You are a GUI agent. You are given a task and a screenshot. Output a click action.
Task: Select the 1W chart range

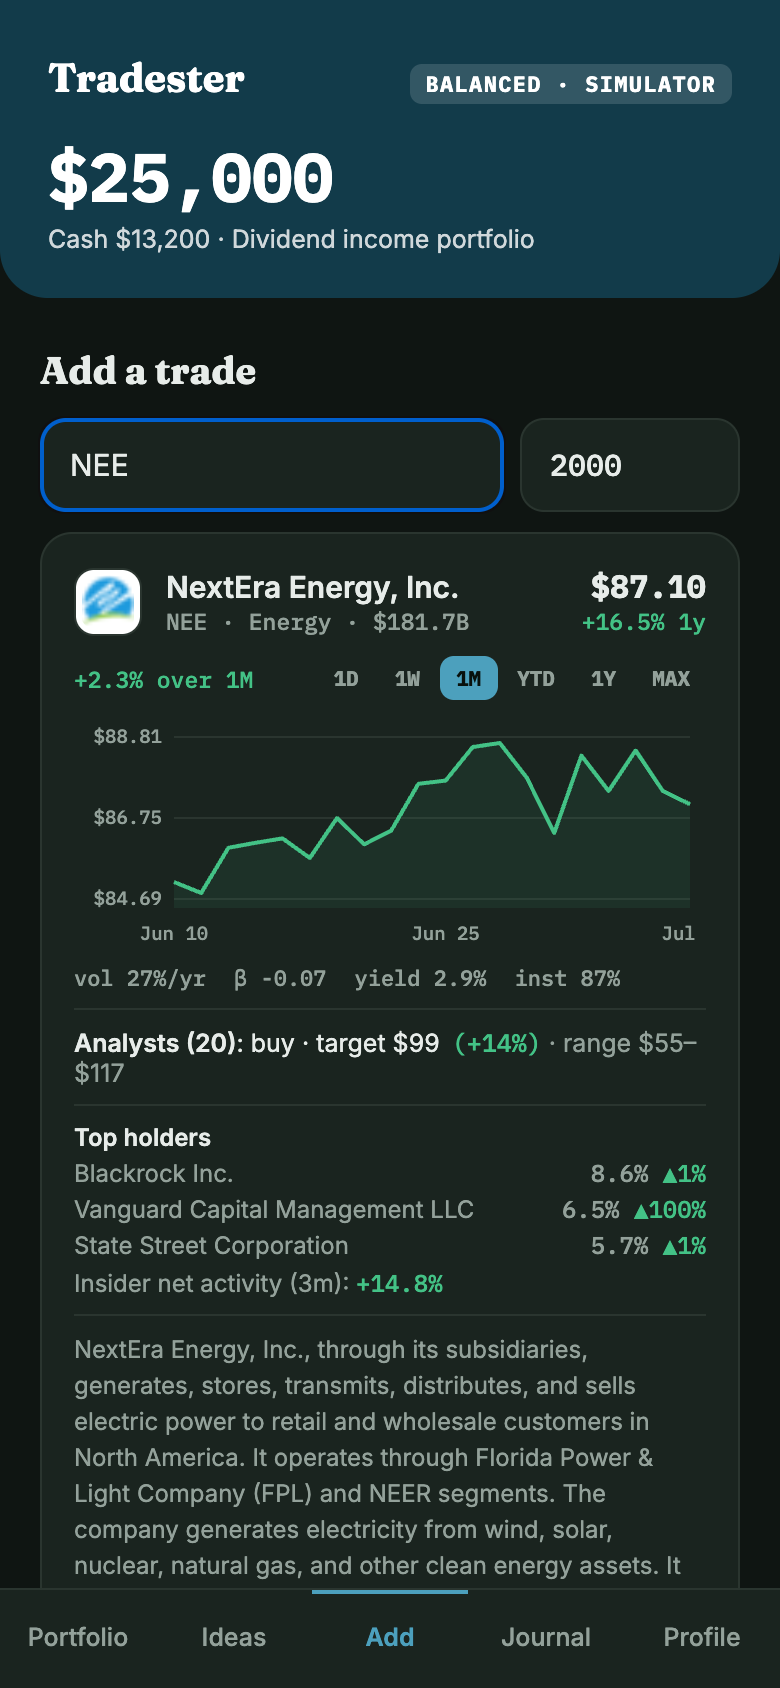coord(407,679)
